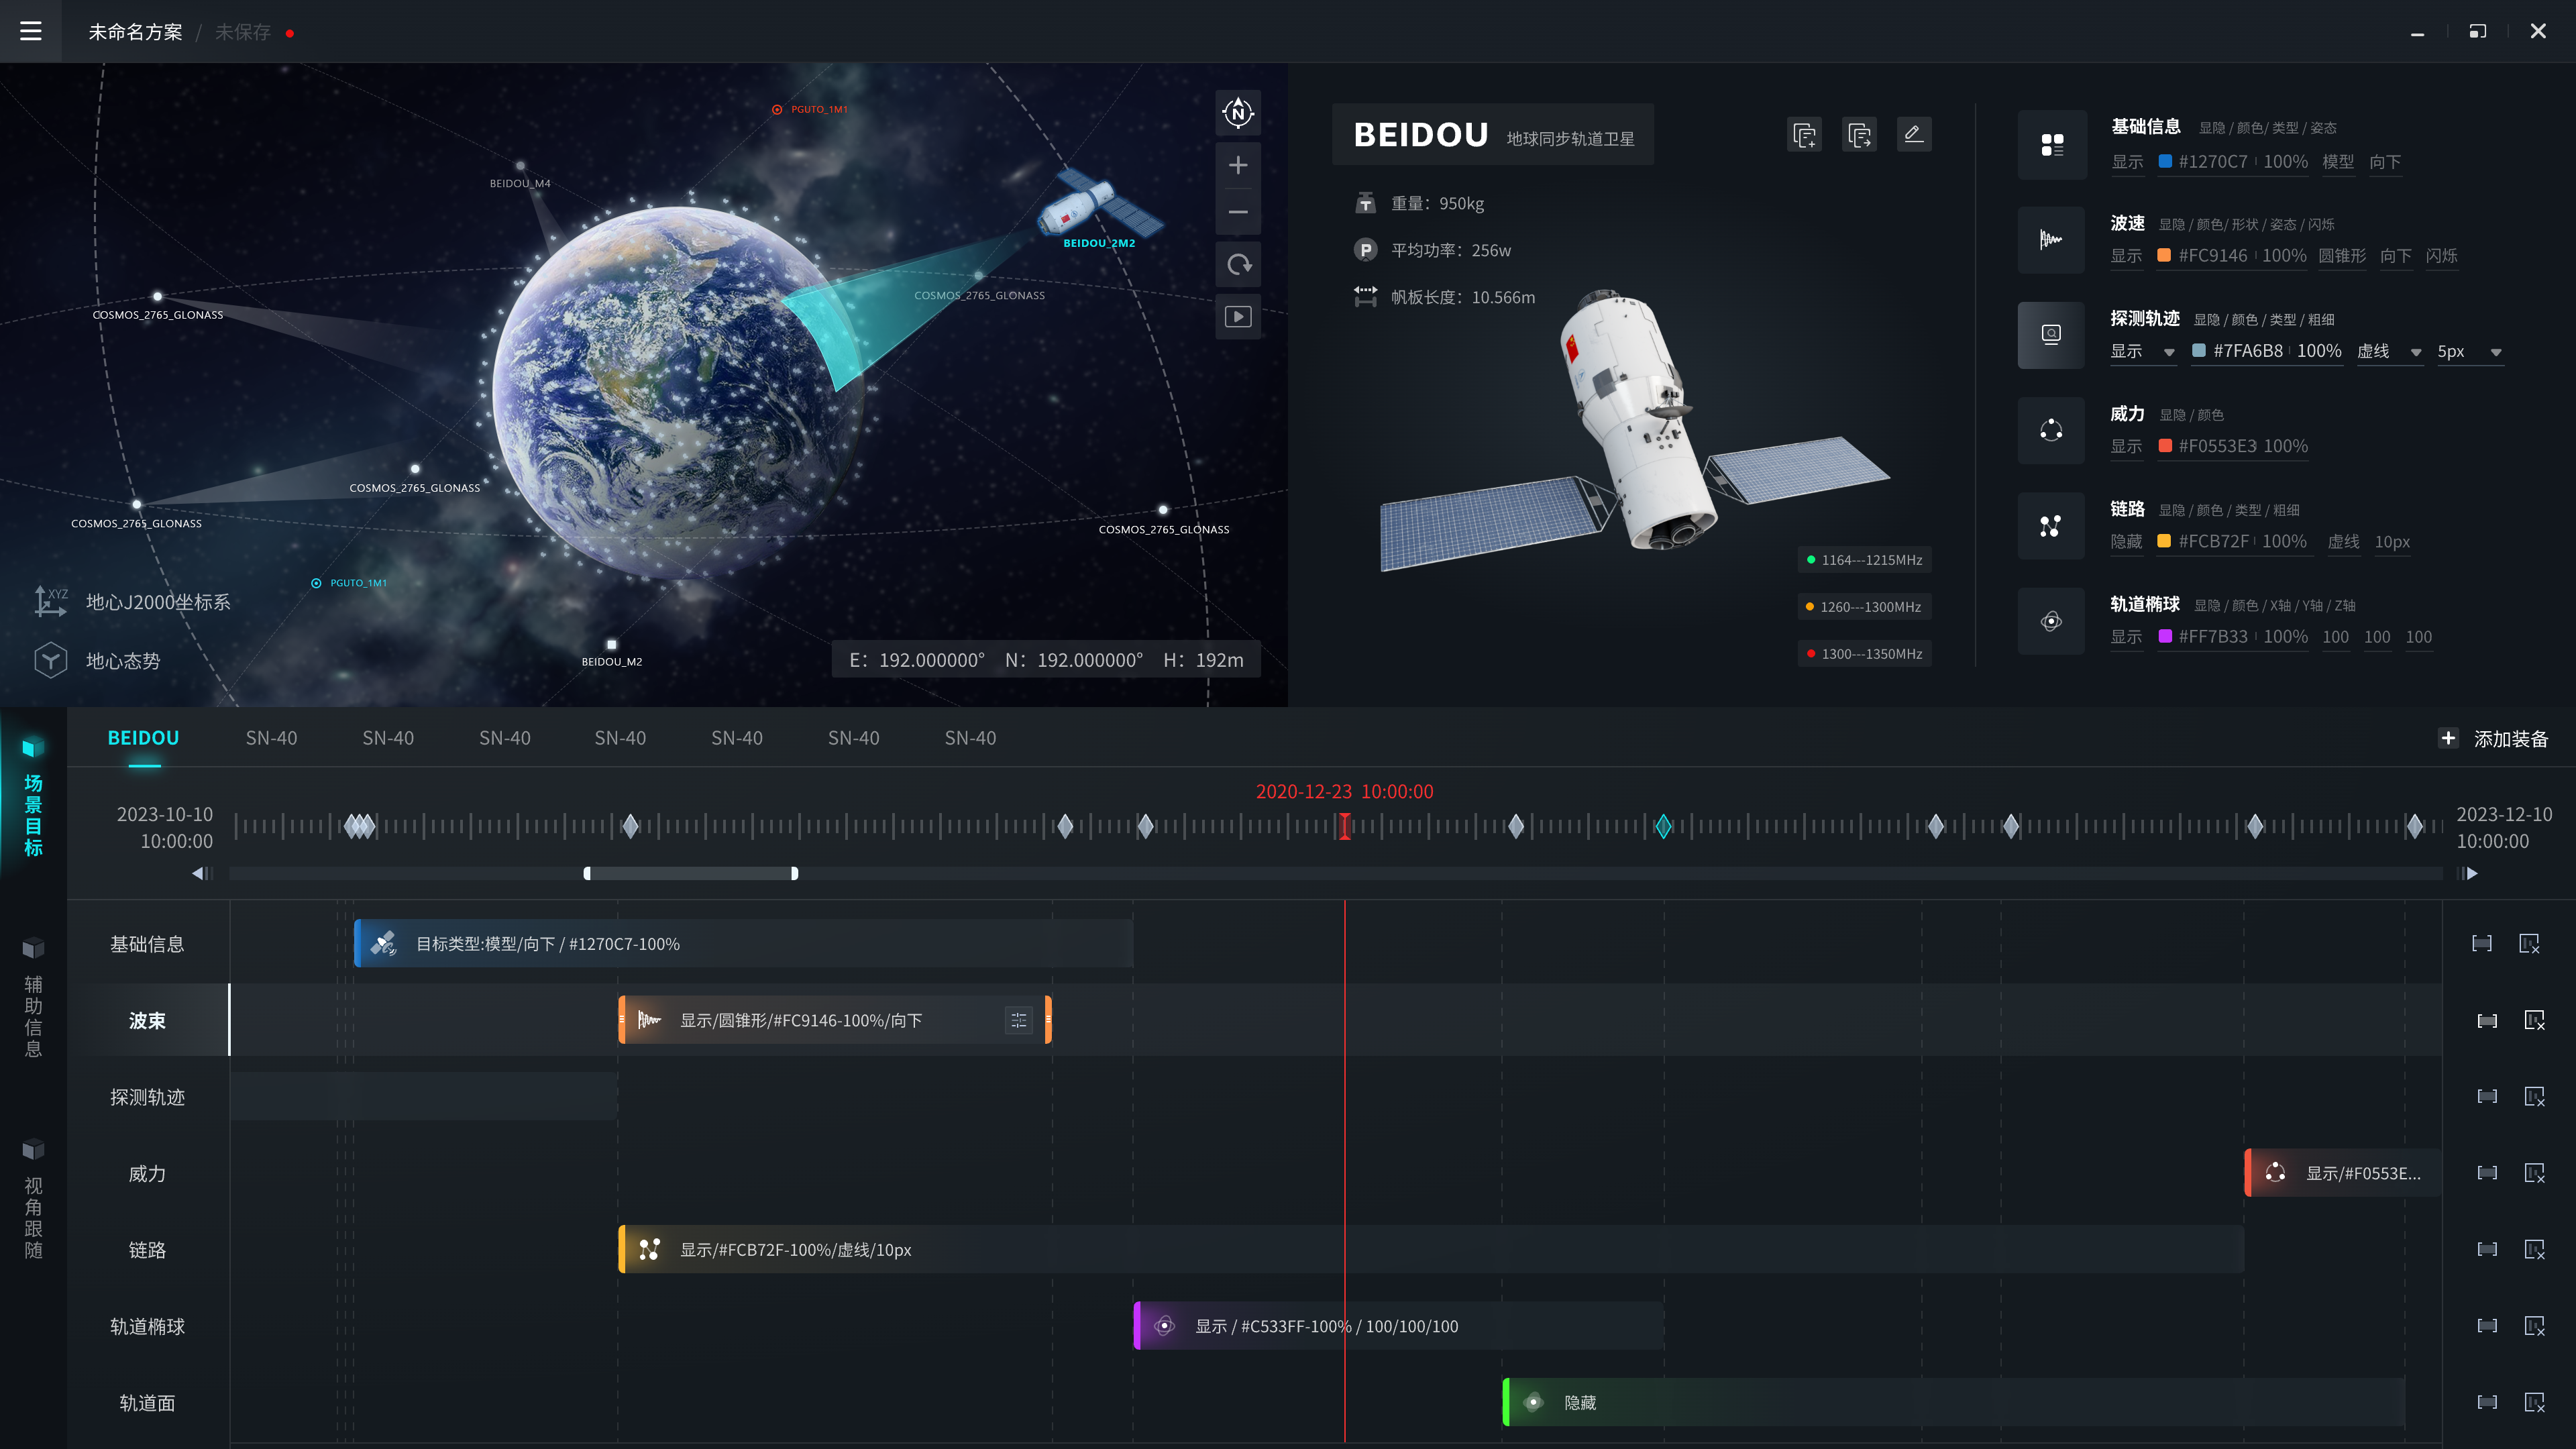Open 基础信息 向下 attitude selector
This screenshot has height=1449, width=2576.
[x=2385, y=162]
